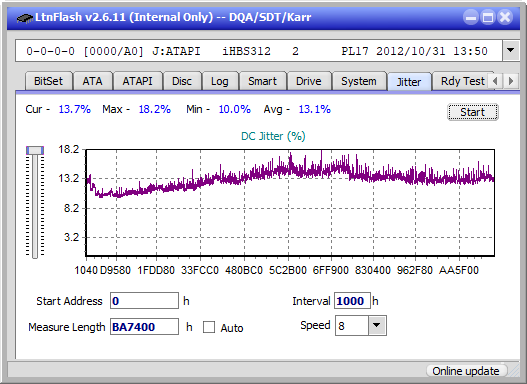Switch to the ATA tab
The image size is (527, 384).
coord(92,81)
